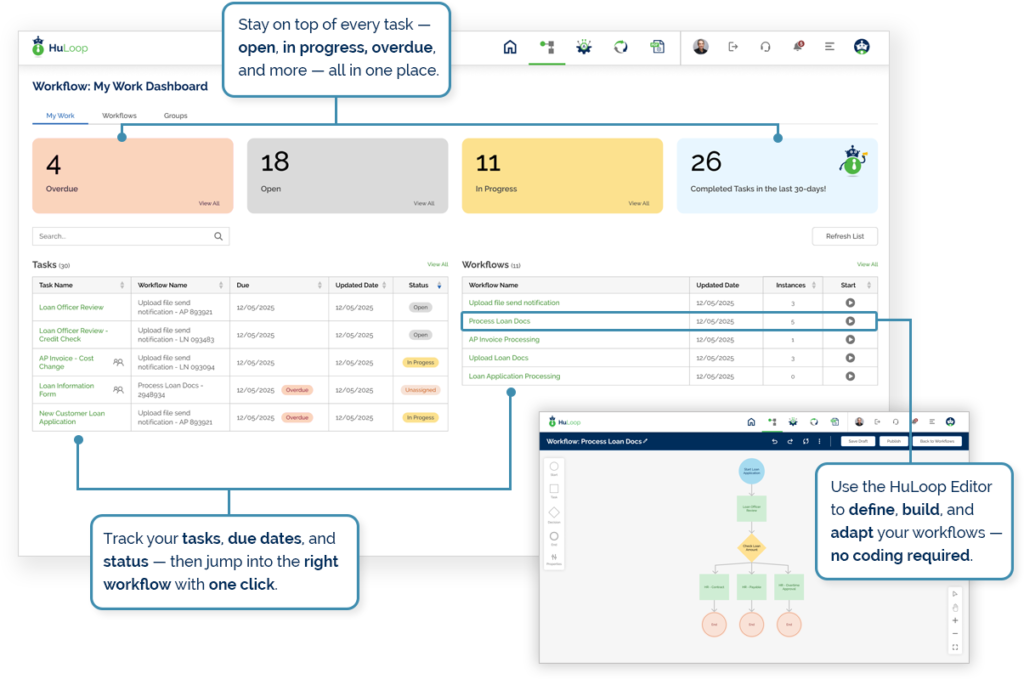Open the hamburger menu icon in the navbar
This screenshot has width=1024, height=679.
click(x=830, y=46)
